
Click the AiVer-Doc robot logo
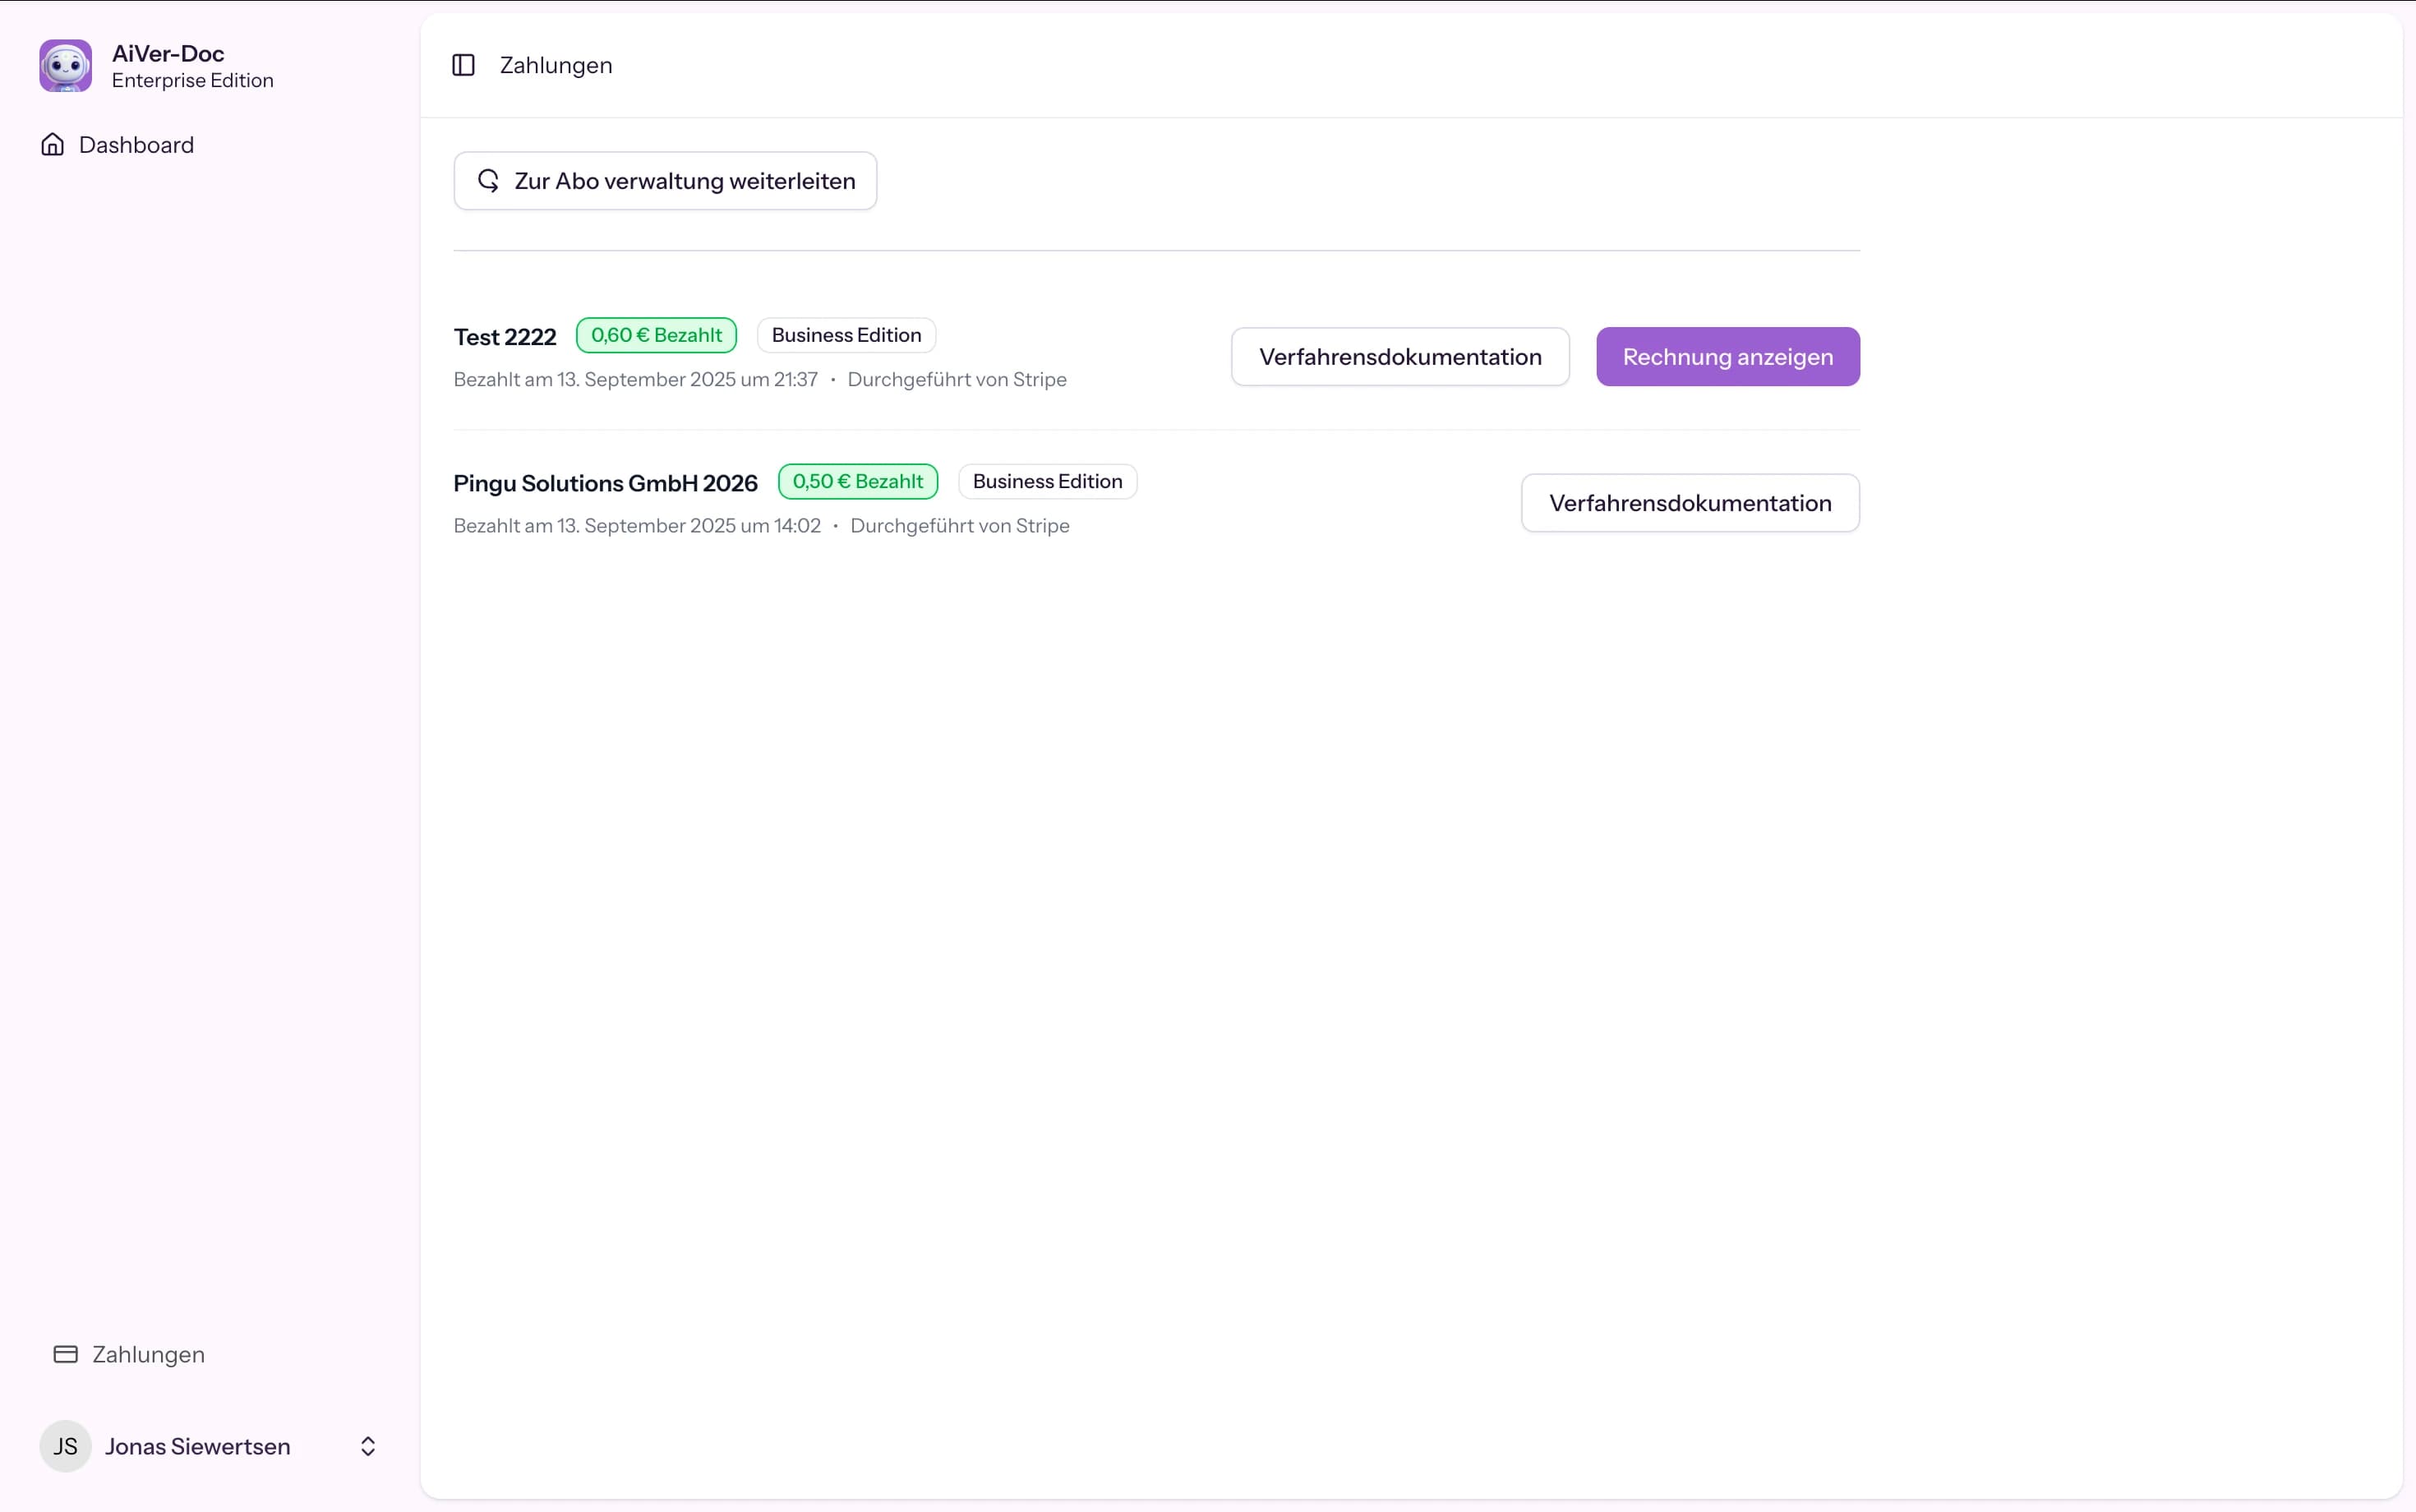[65, 66]
